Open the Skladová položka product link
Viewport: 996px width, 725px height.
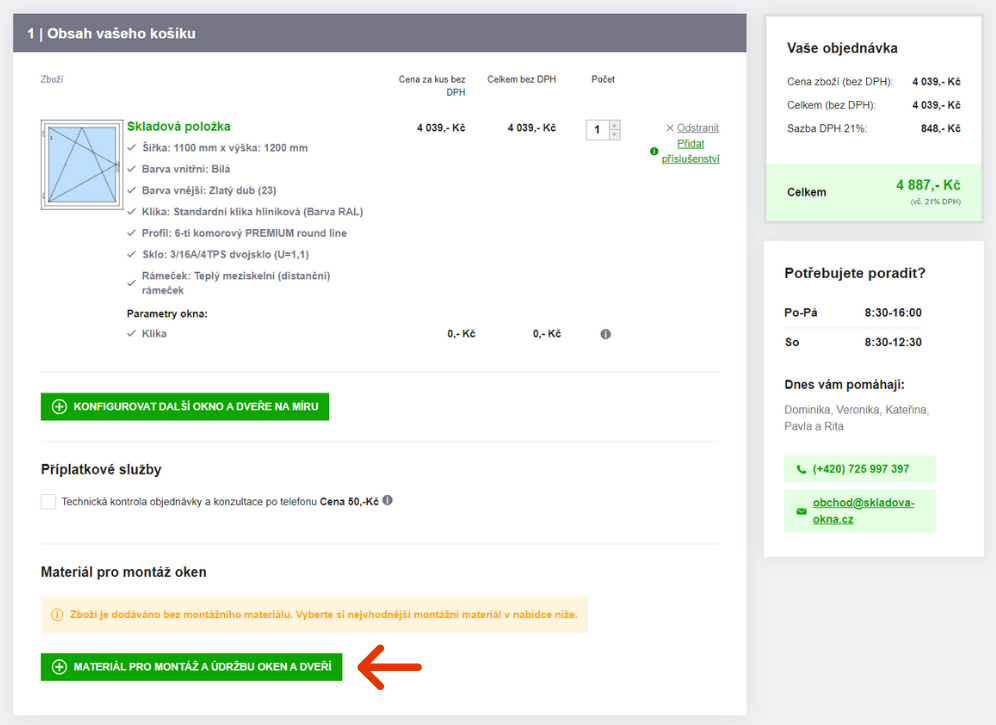pos(178,126)
